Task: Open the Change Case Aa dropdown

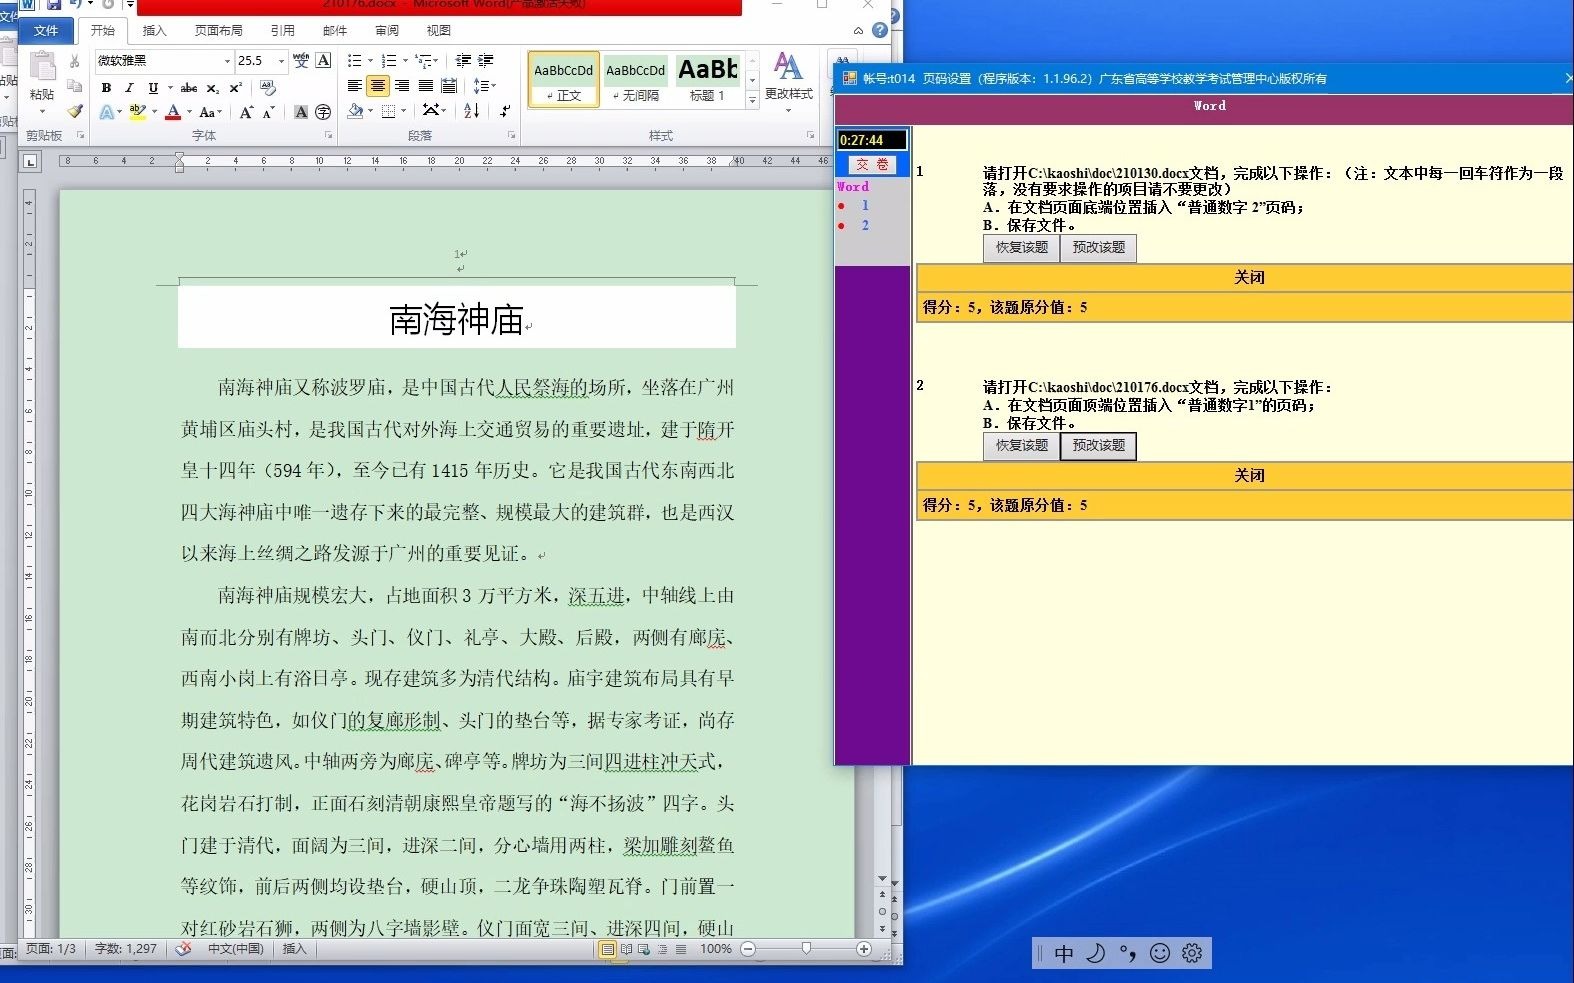Action: click(x=210, y=112)
